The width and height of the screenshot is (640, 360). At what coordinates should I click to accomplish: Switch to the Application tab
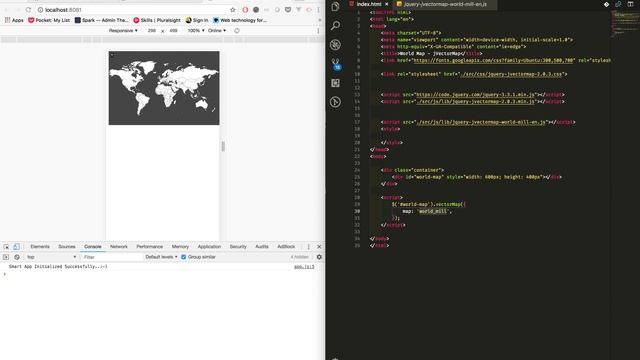(209, 247)
